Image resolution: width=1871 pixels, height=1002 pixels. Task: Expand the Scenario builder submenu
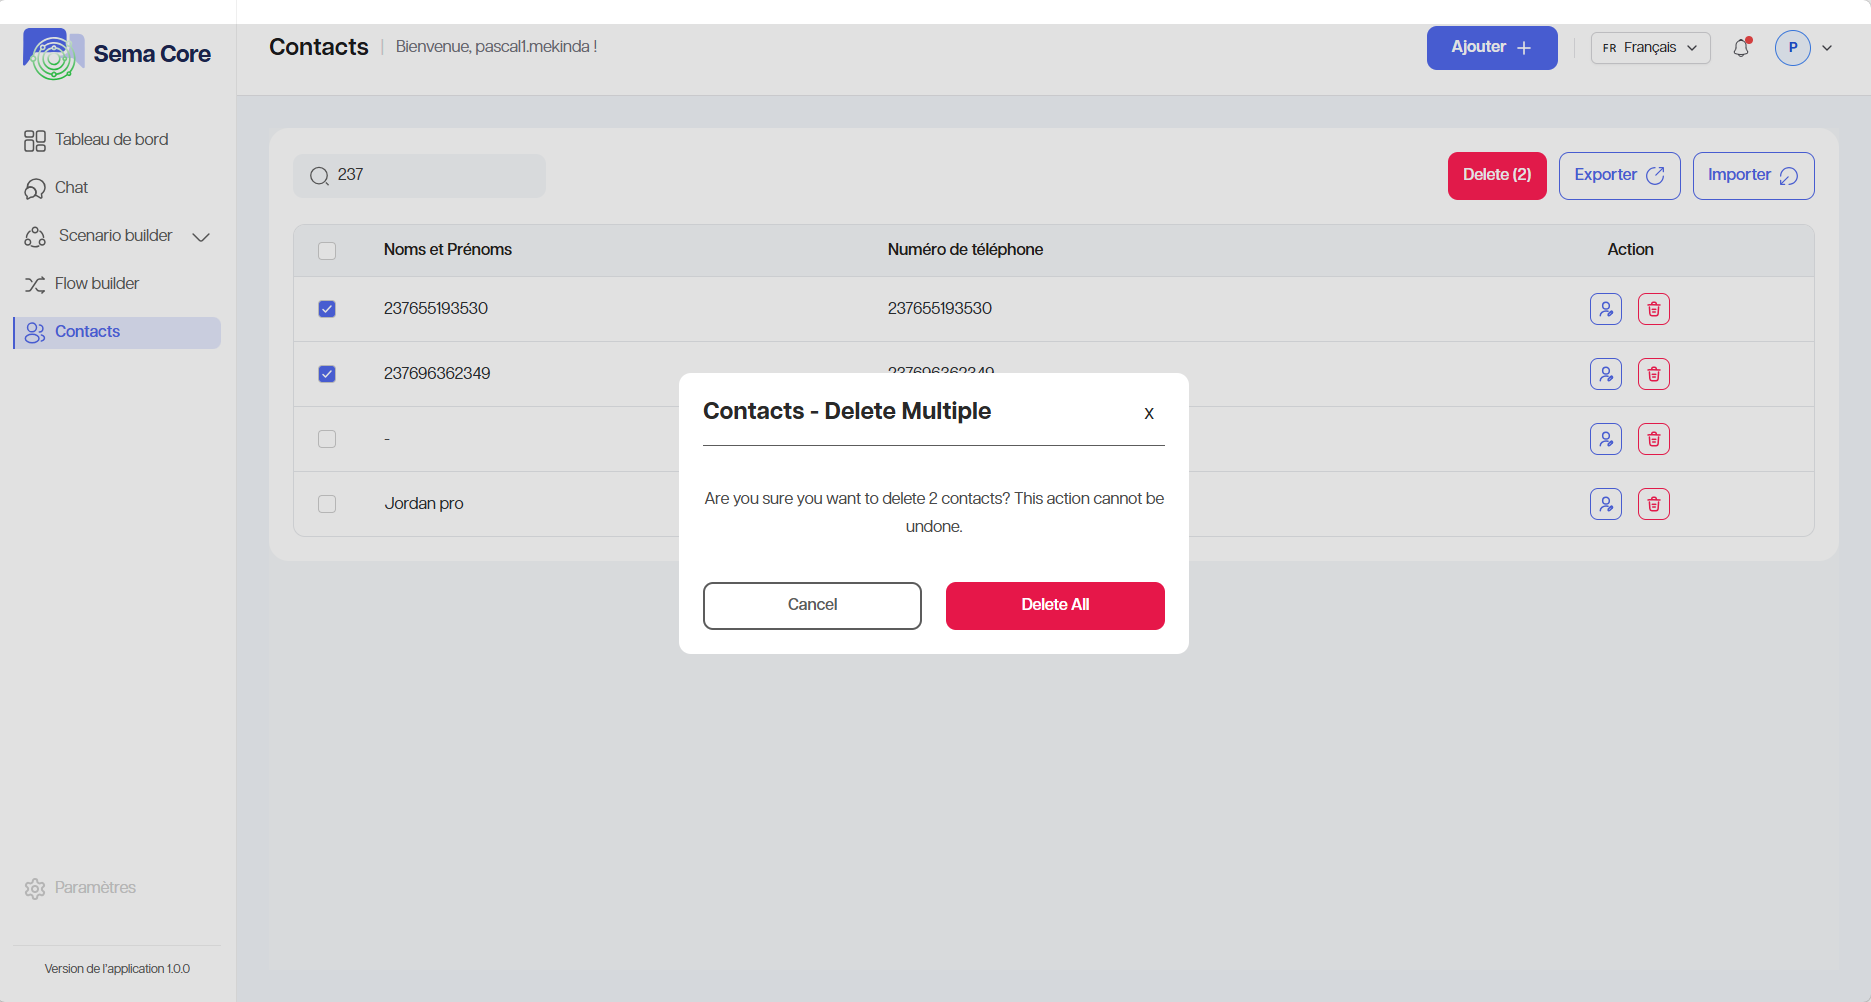[201, 237]
